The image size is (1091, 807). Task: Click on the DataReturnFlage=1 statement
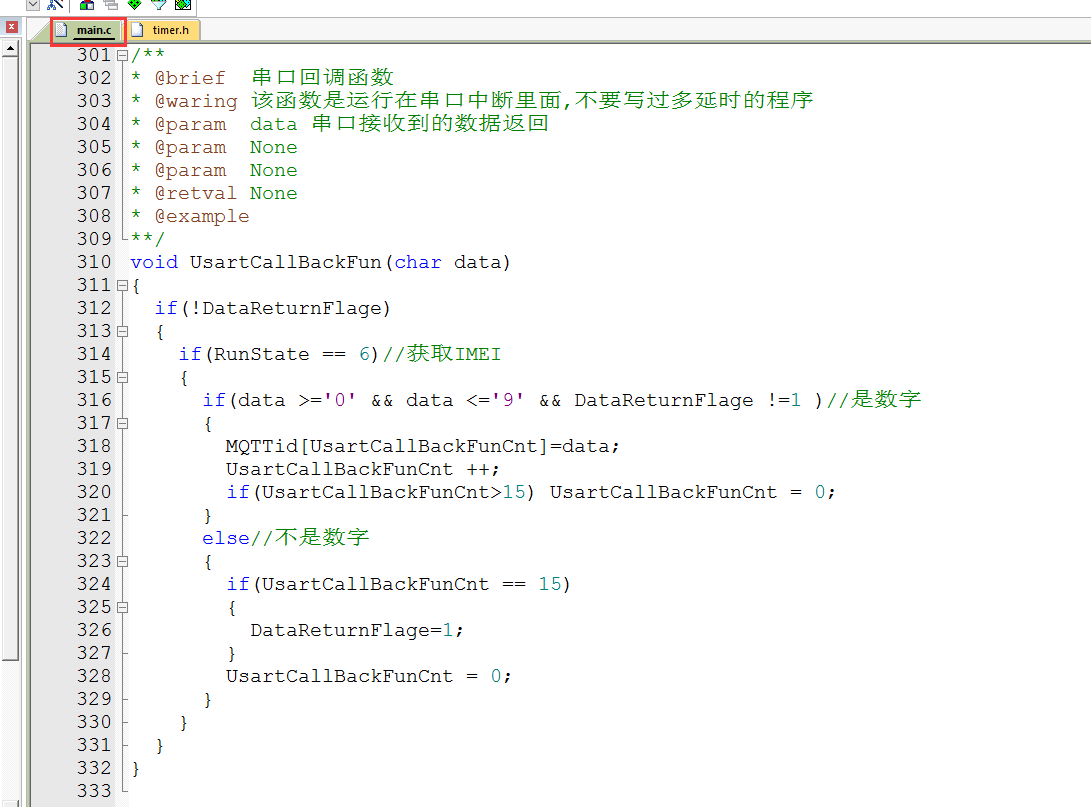pos(356,630)
